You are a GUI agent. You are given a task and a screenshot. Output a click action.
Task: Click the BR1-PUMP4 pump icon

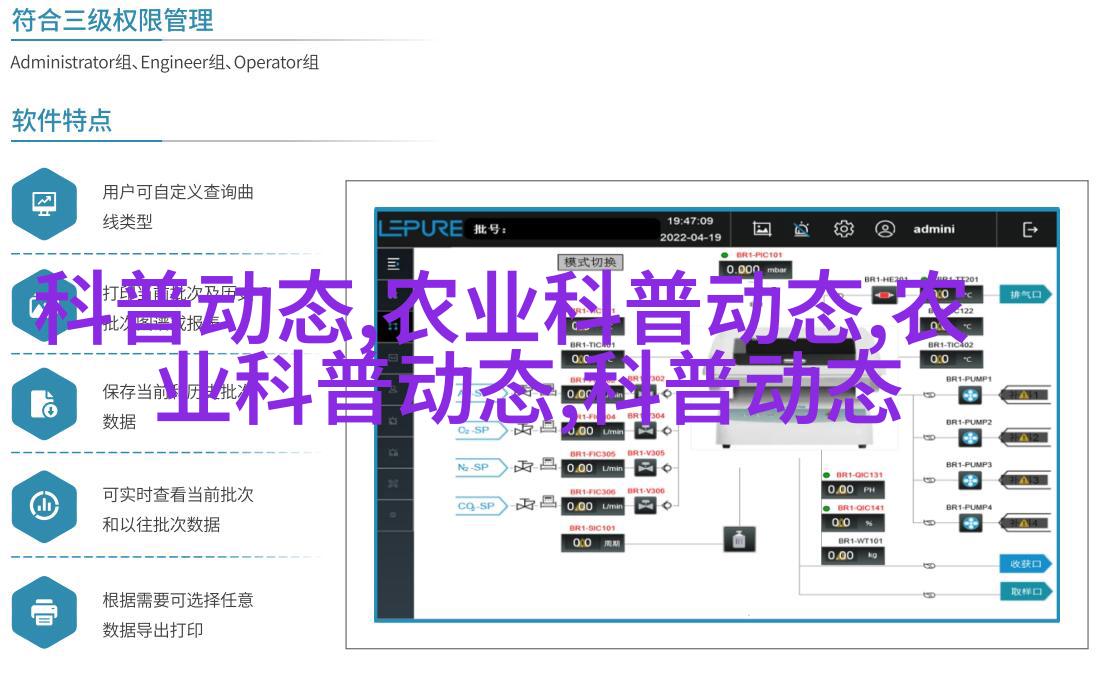click(x=971, y=523)
